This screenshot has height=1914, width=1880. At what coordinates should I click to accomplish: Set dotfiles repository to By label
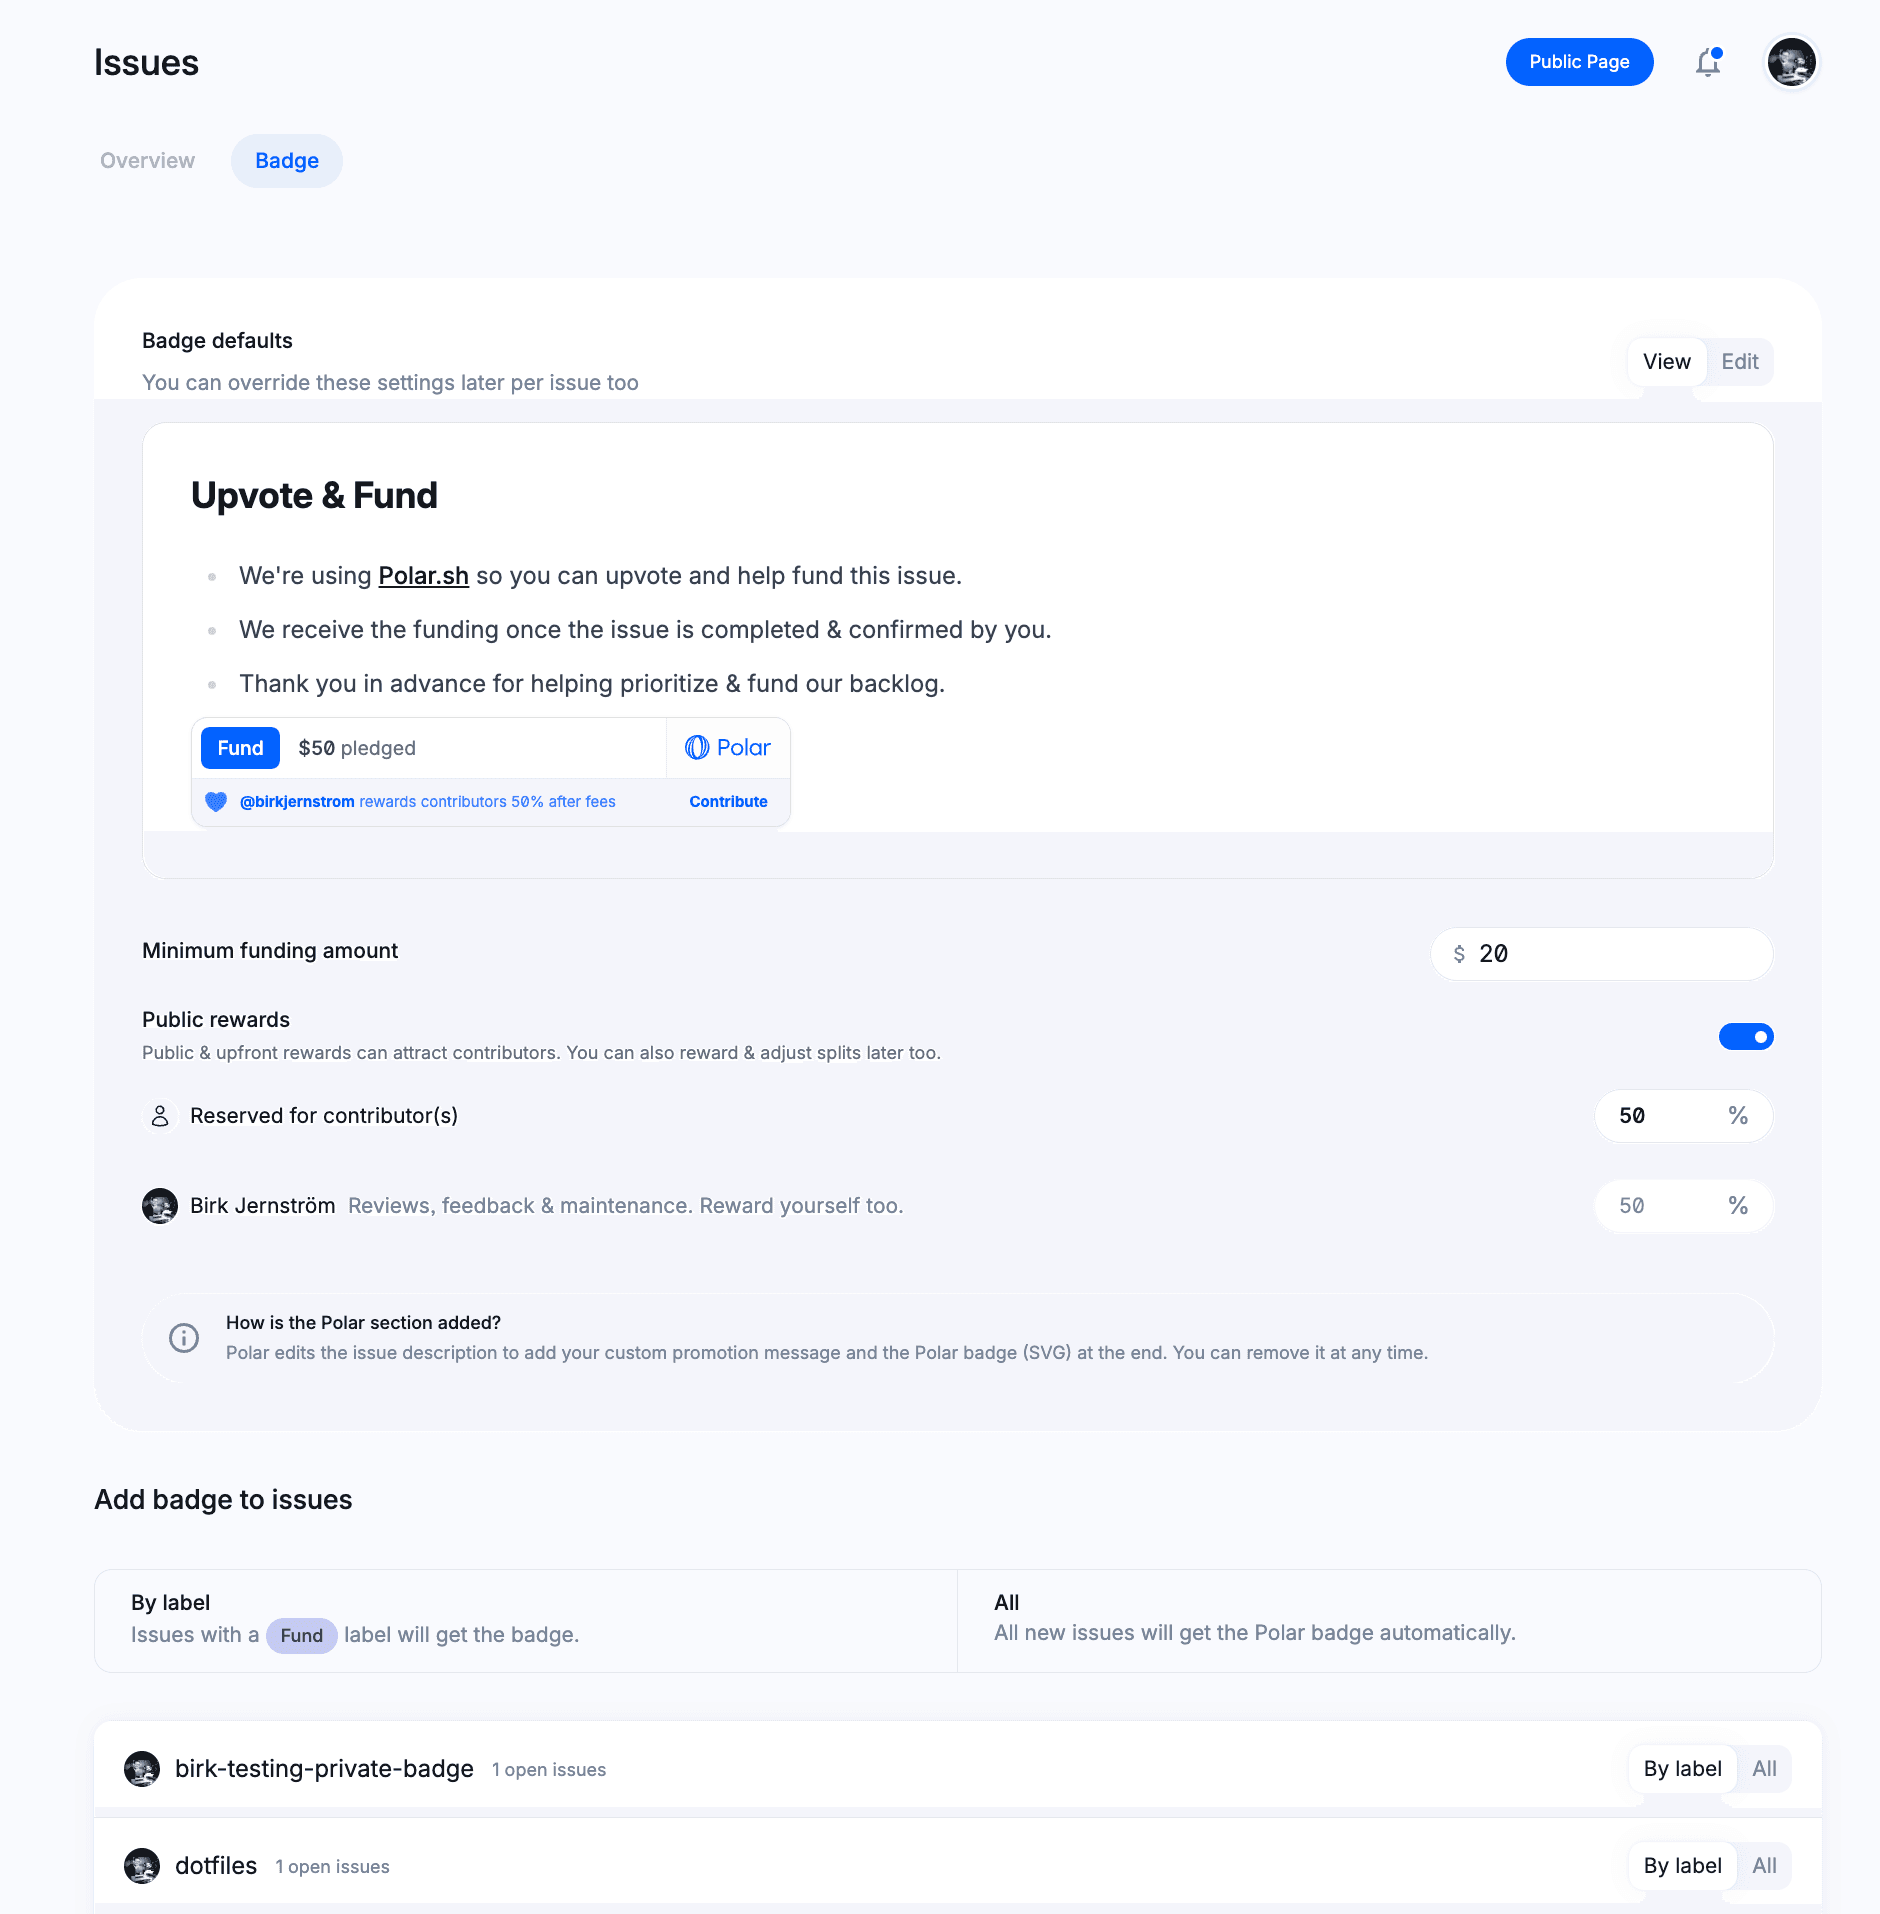tap(1683, 1866)
